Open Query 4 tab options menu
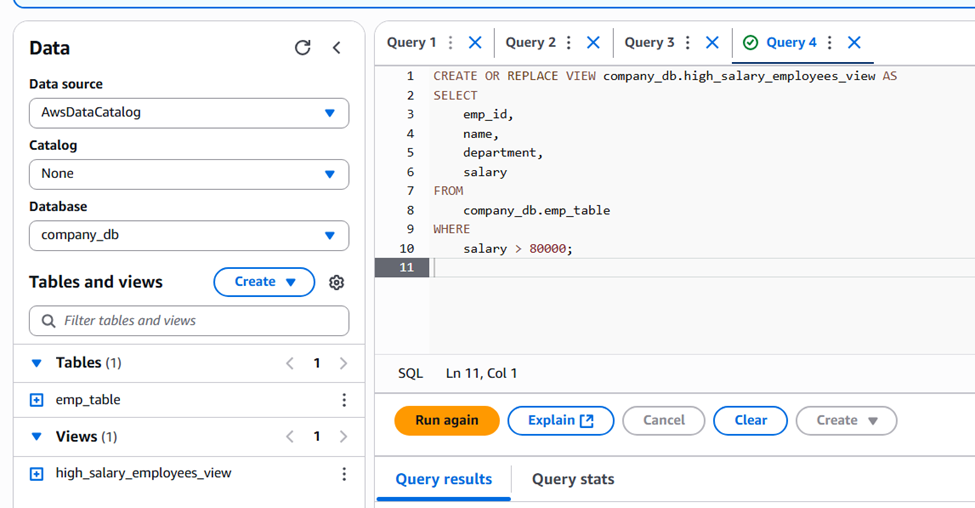The image size is (975, 508). point(829,42)
